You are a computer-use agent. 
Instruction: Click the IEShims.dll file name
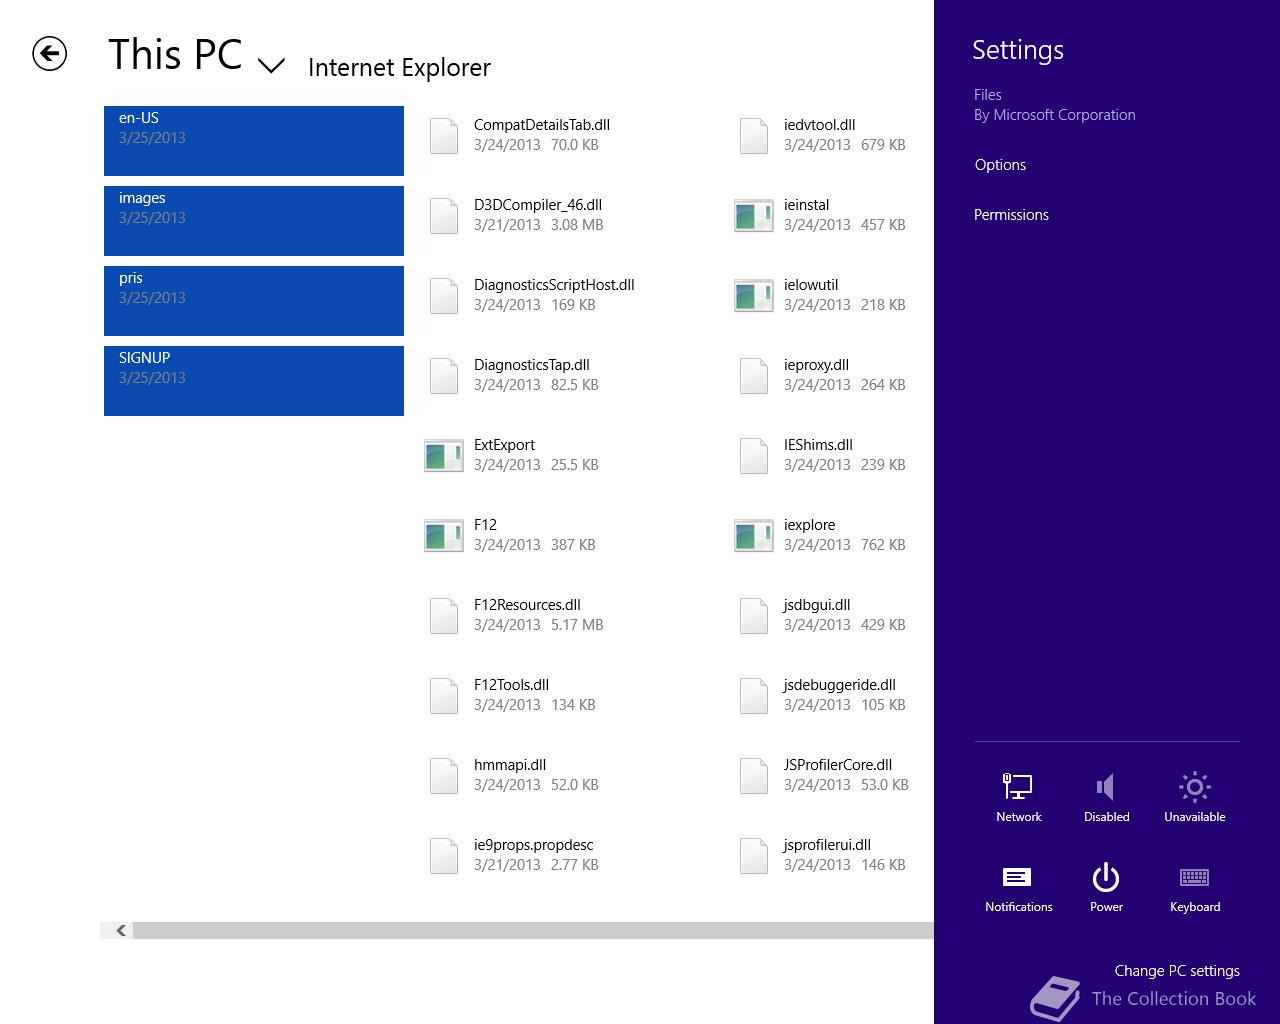pos(818,445)
